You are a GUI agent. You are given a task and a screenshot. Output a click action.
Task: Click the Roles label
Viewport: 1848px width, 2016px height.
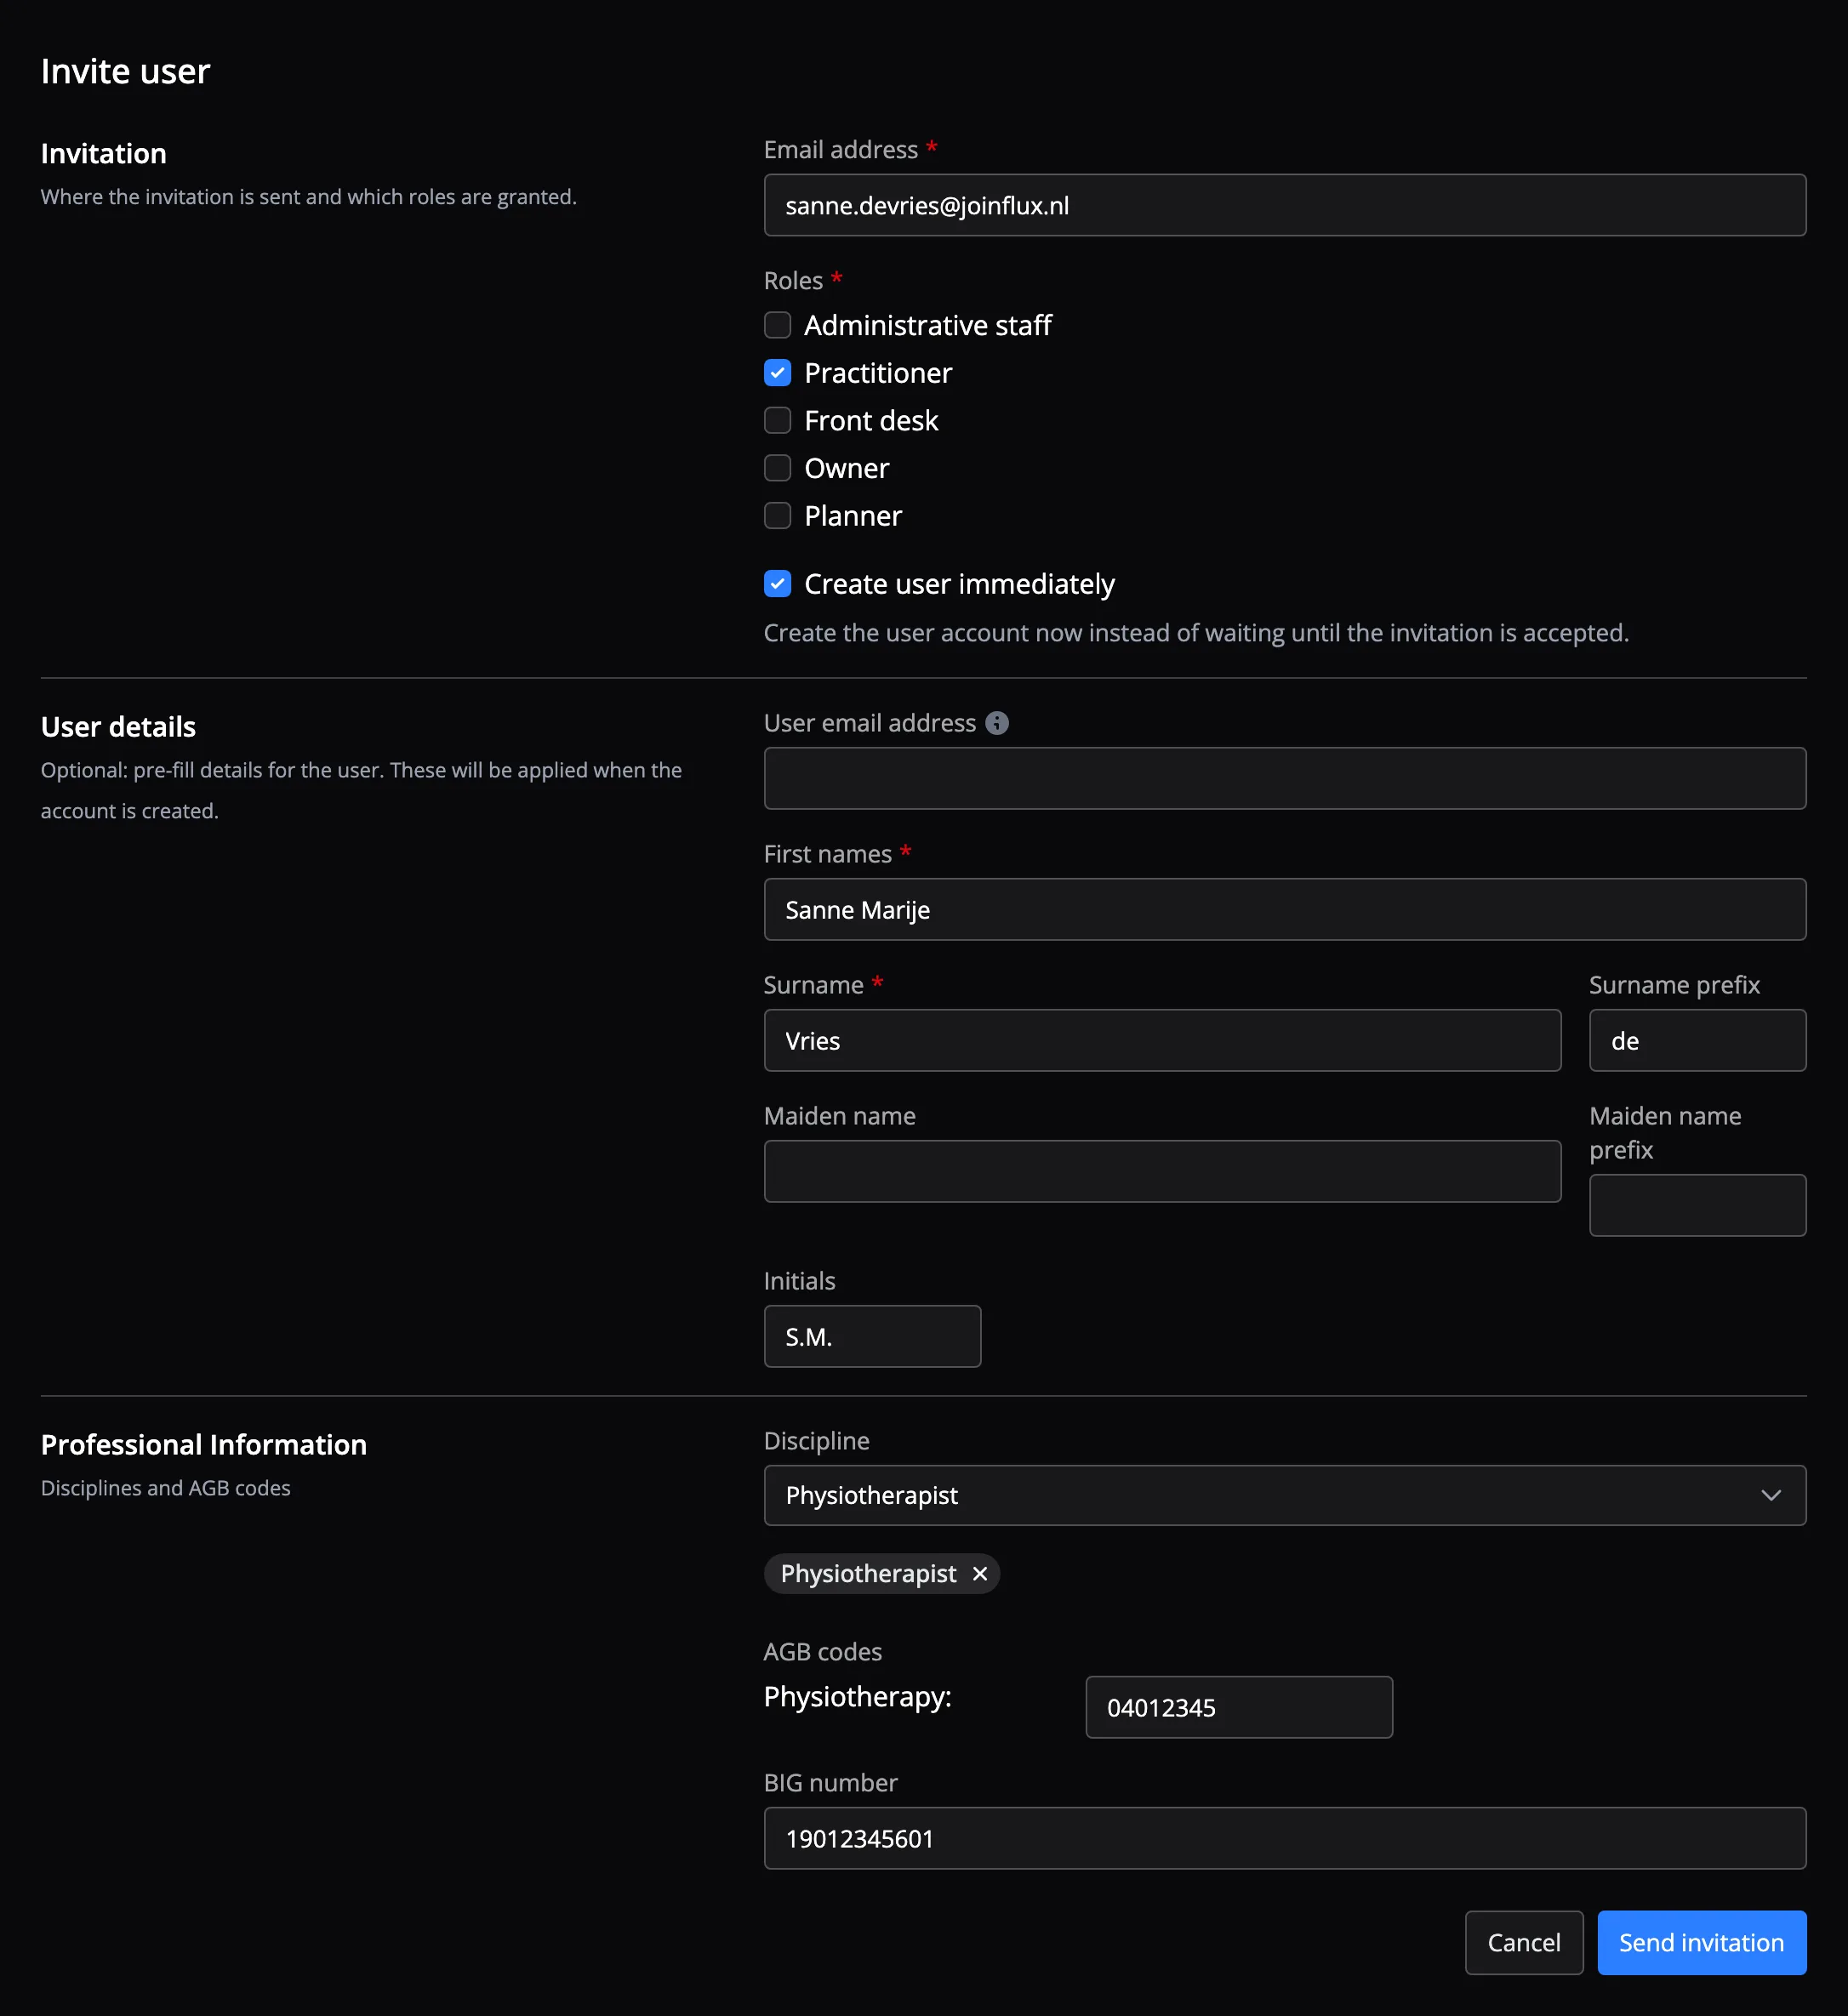(x=793, y=280)
